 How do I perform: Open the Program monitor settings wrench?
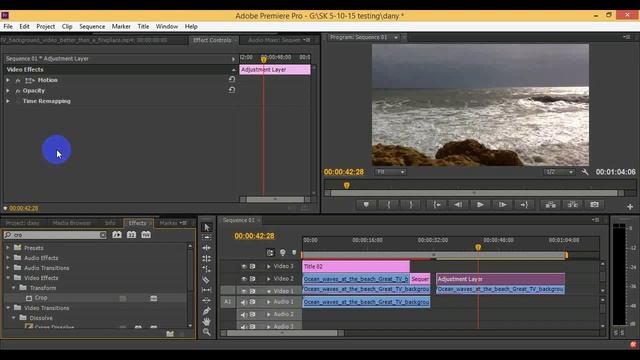click(585, 172)
